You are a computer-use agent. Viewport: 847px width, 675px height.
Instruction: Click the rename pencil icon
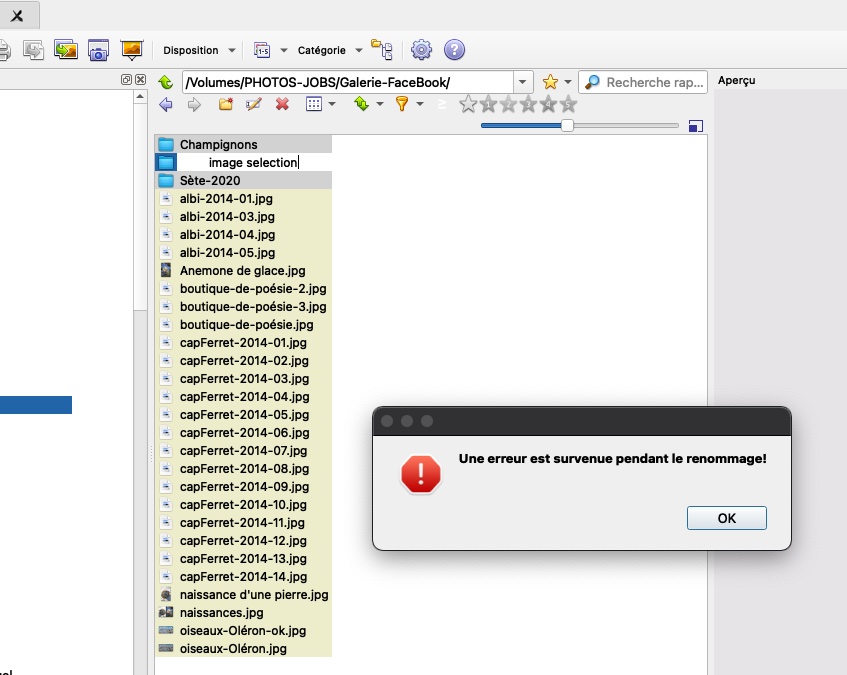pos(253,104)
